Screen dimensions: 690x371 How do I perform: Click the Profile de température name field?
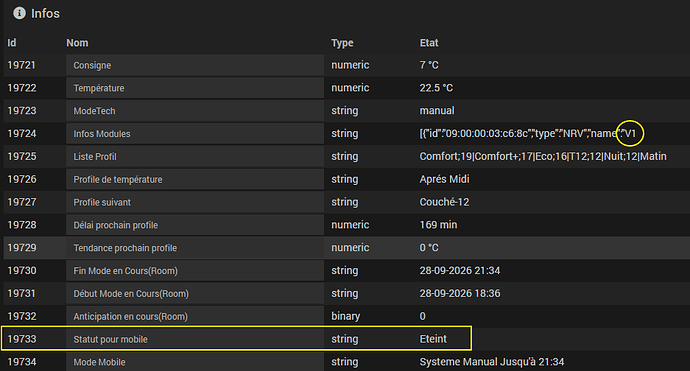[x=195, y=180]
